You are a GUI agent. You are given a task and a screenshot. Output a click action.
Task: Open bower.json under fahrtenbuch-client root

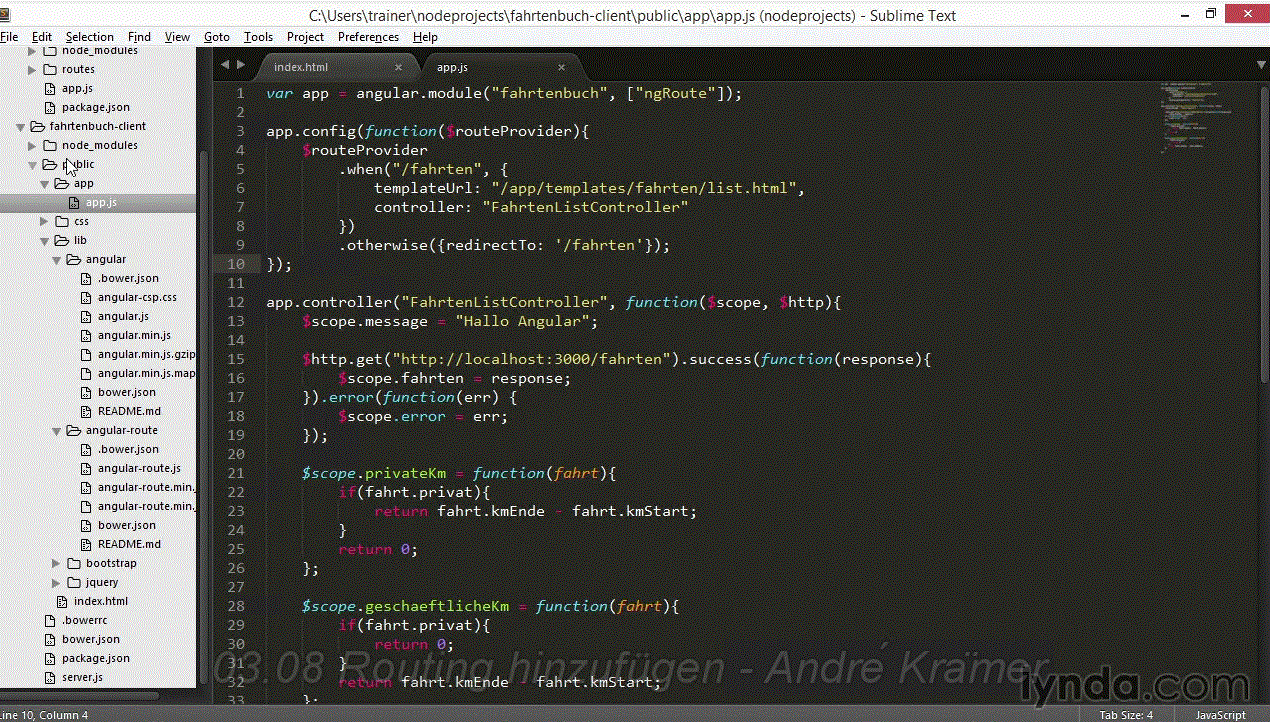[90, 639]
